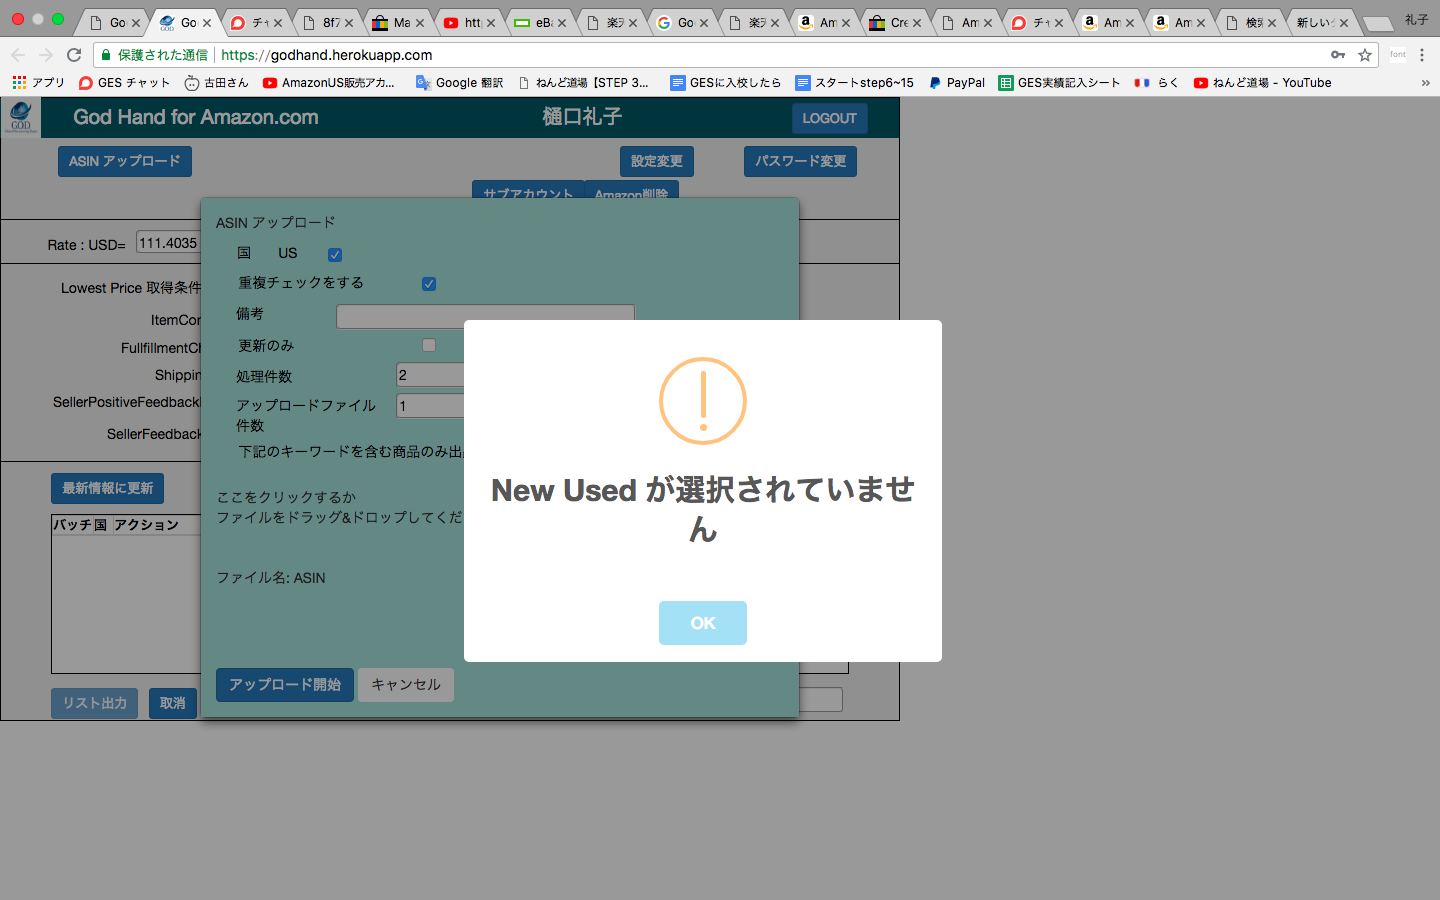Viewport: 1440px width, 900px height.
Task: Click the browser forward arrow
Action: 45,55
